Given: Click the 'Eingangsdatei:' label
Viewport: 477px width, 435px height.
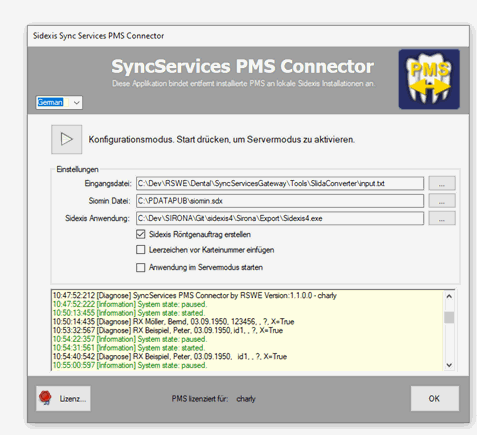Looking at the screenshot, I should [108, 183].
